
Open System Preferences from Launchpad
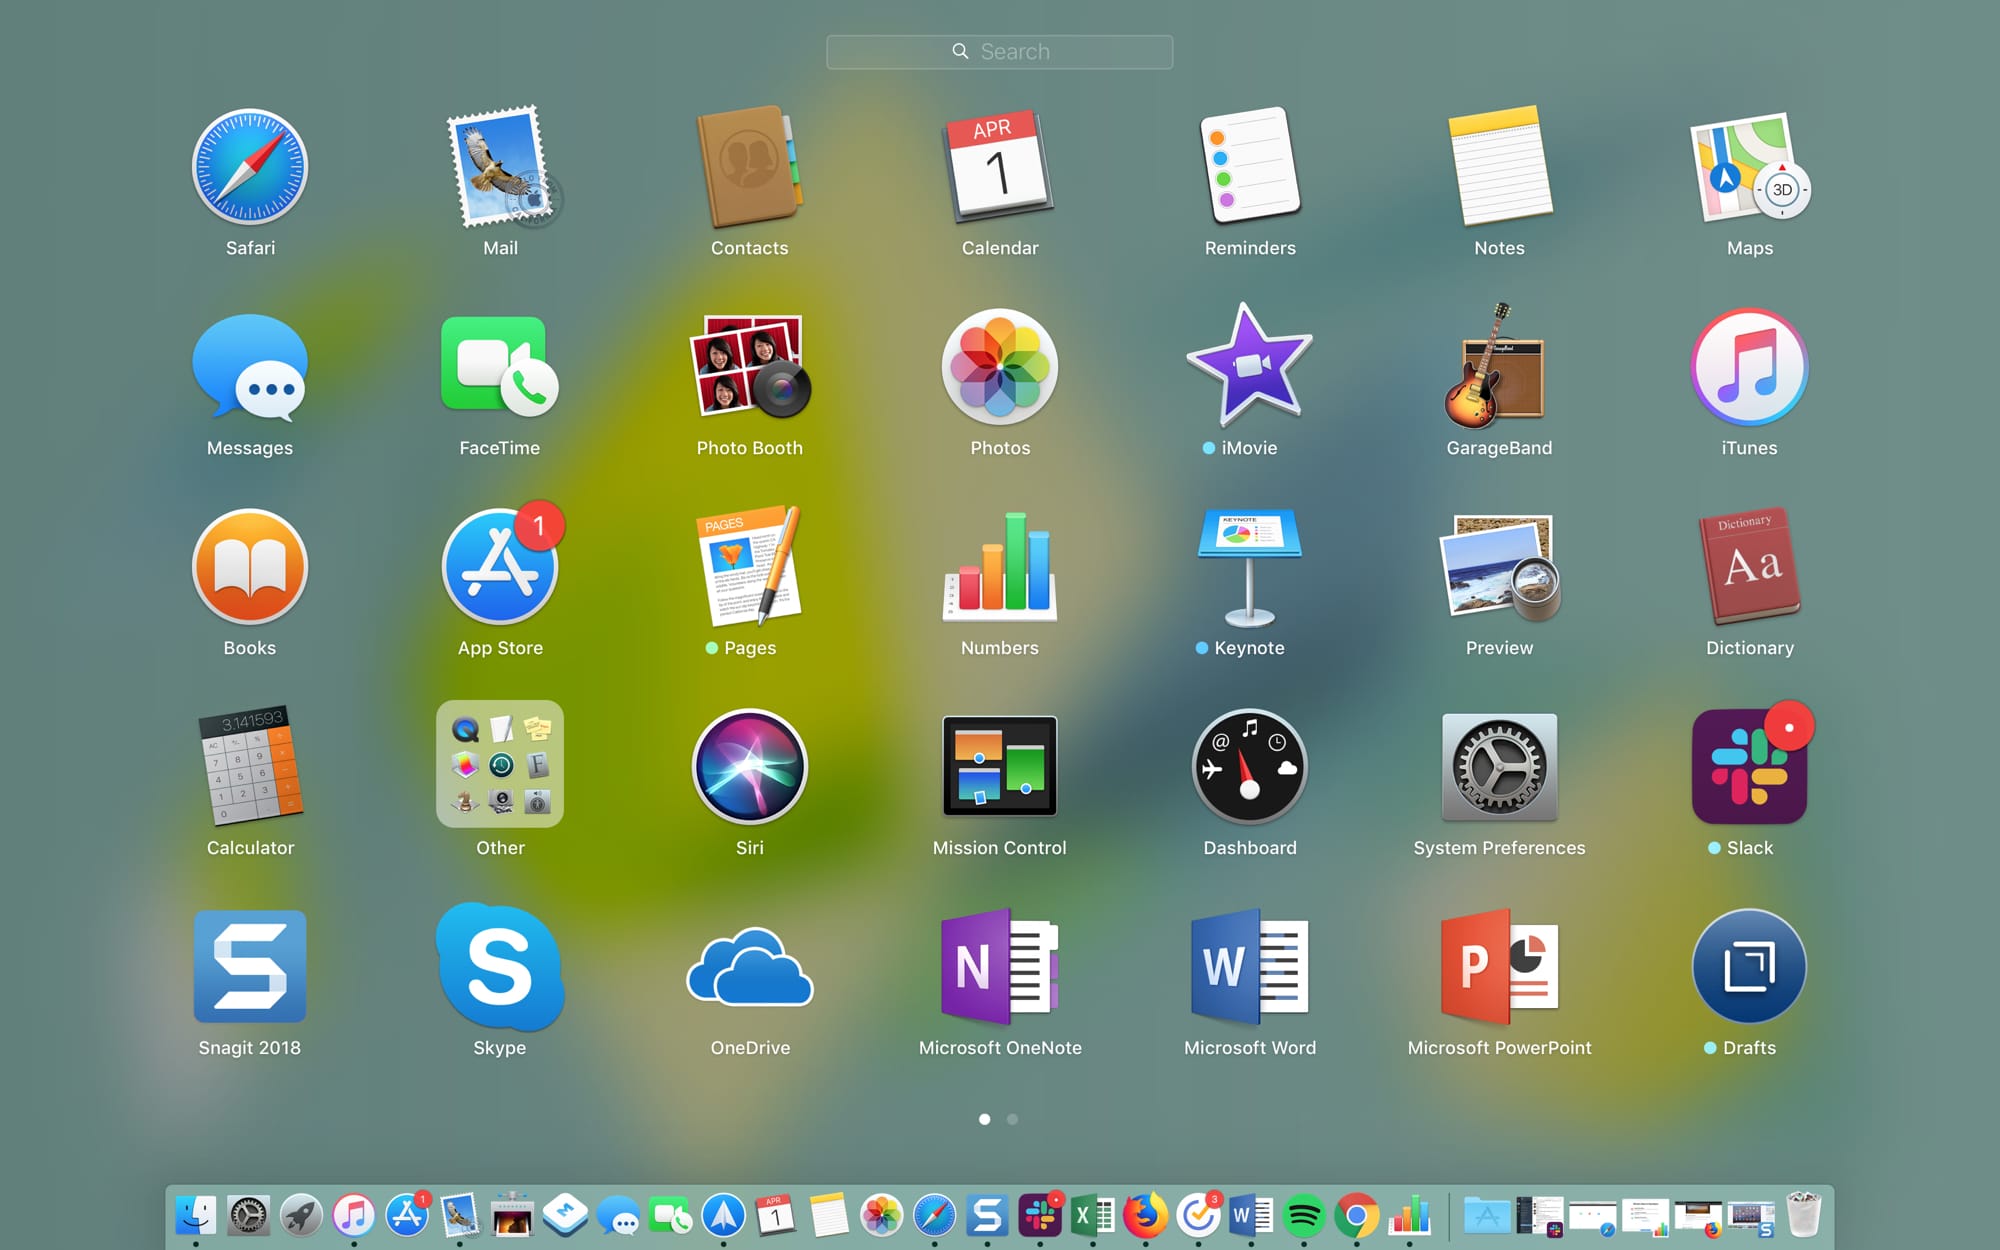pos(1498,767)
